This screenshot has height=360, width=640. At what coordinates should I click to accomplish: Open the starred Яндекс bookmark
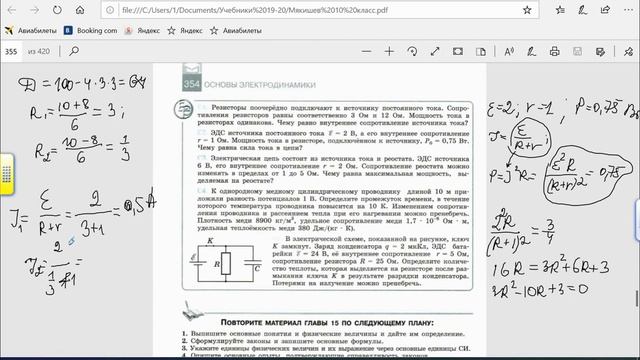click(x=185, y=31)
